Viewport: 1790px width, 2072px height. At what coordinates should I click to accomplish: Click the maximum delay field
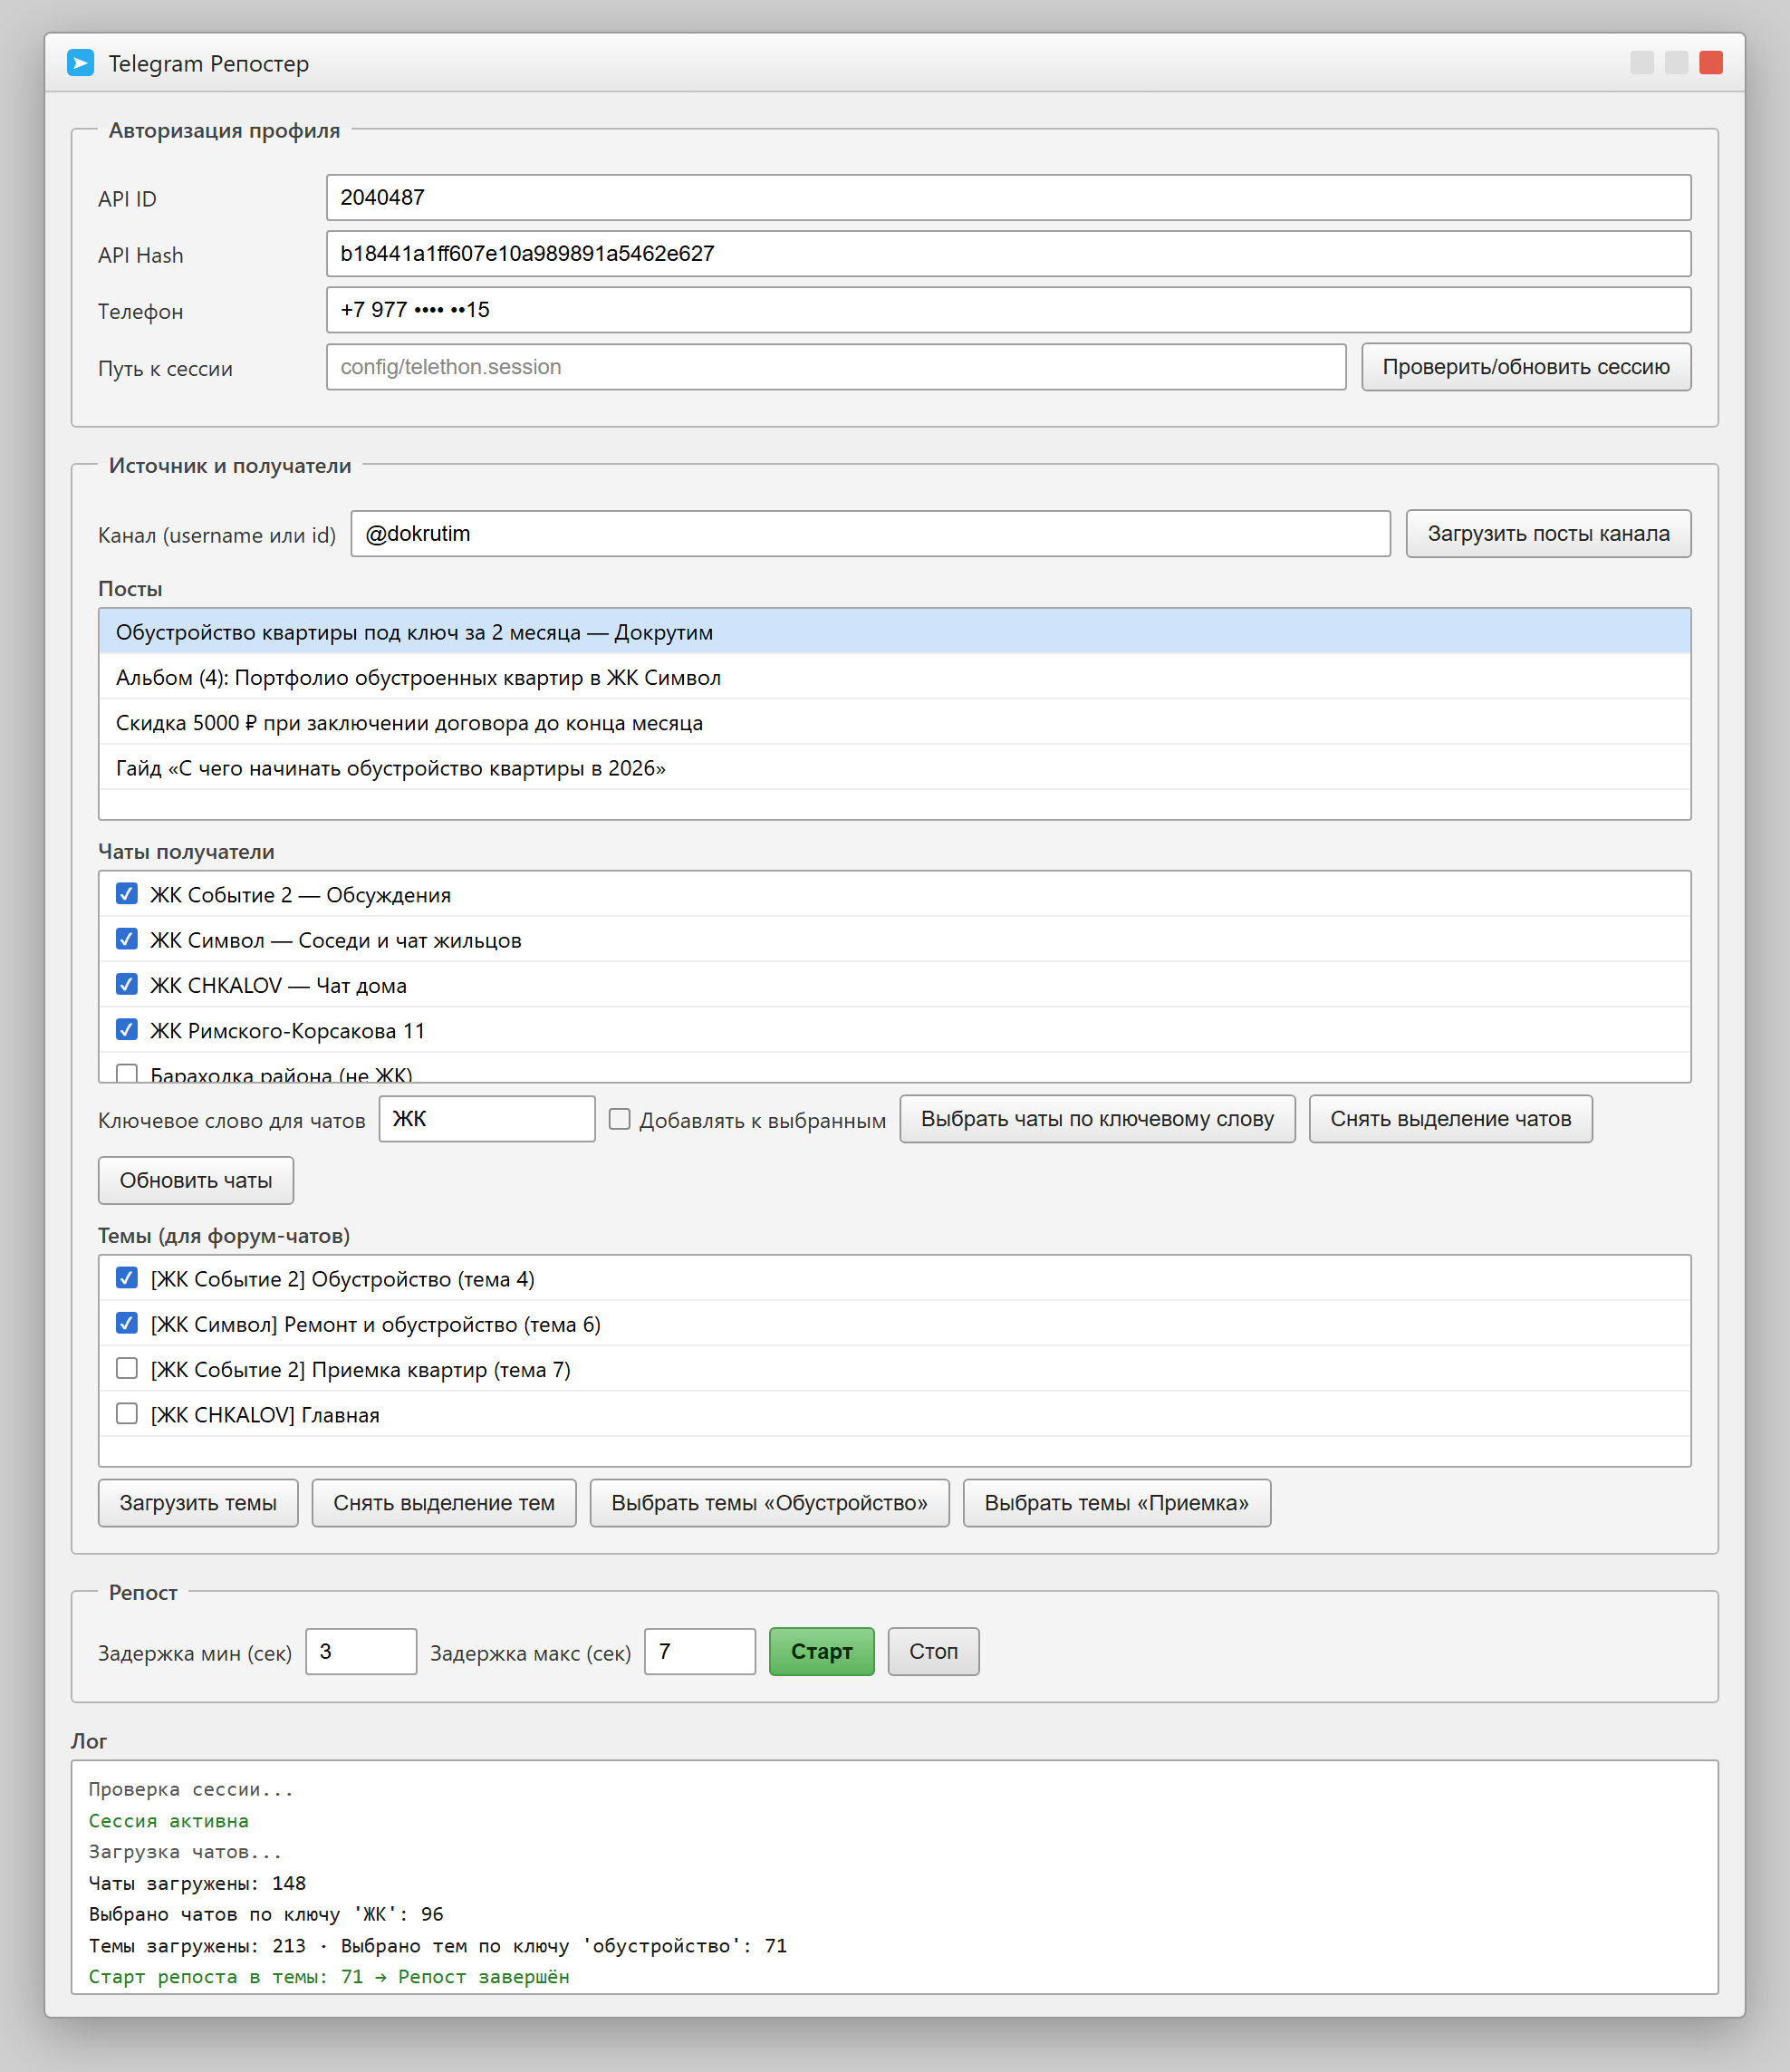[x=700, y=1652]
